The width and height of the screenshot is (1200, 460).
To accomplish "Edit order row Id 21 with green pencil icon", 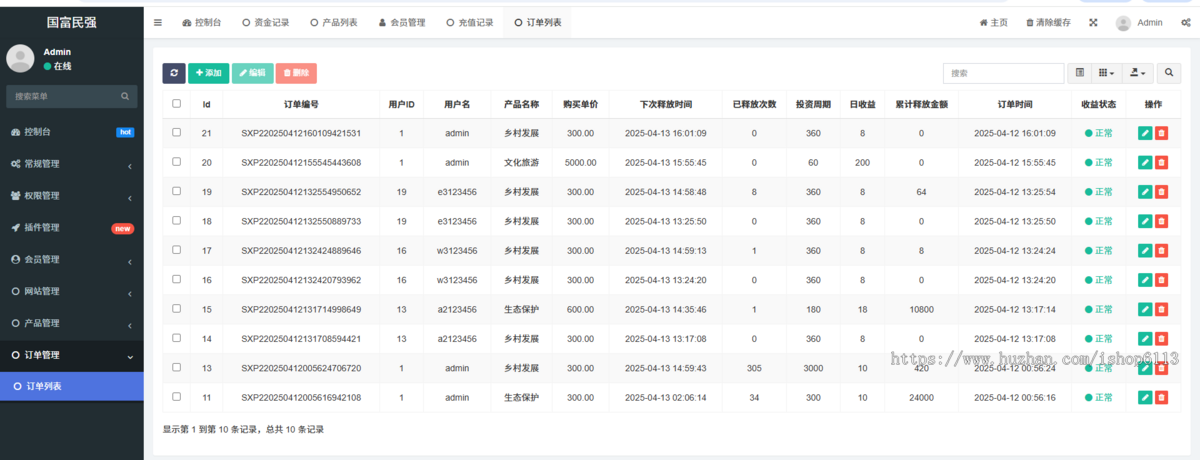I will point(1144,133).
